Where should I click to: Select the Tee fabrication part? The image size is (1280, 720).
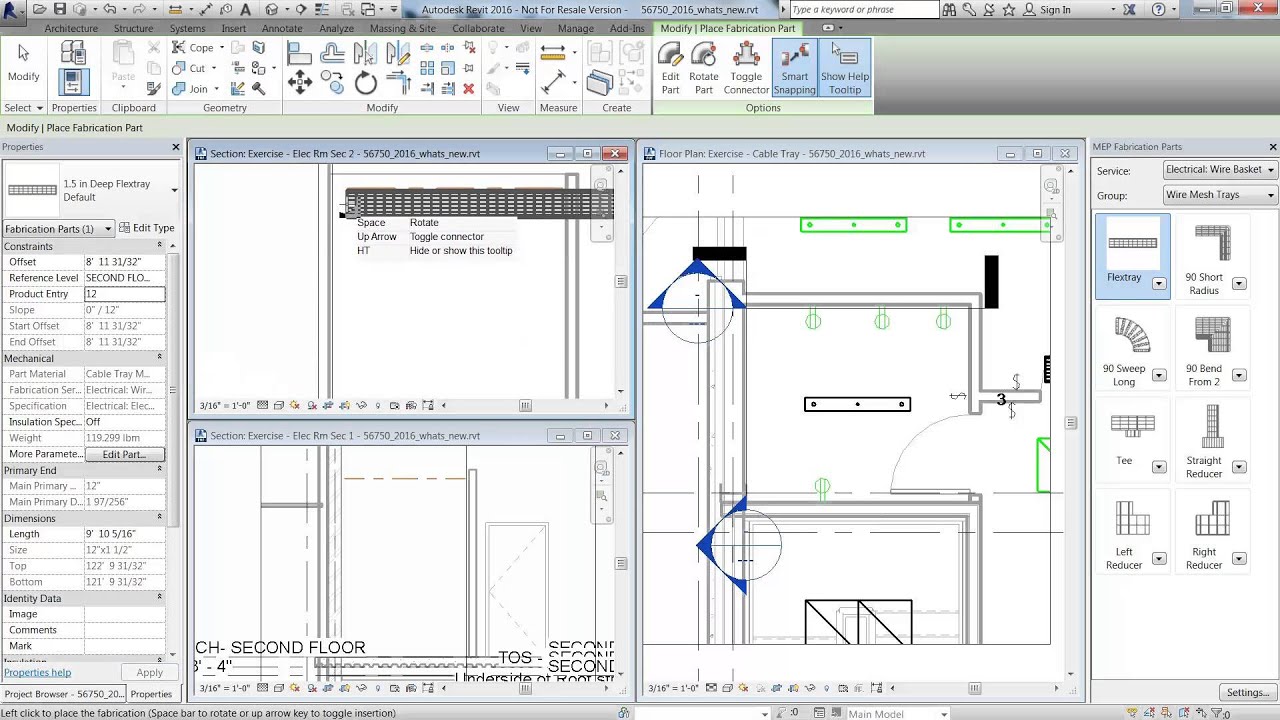(x=1132, y=440)
